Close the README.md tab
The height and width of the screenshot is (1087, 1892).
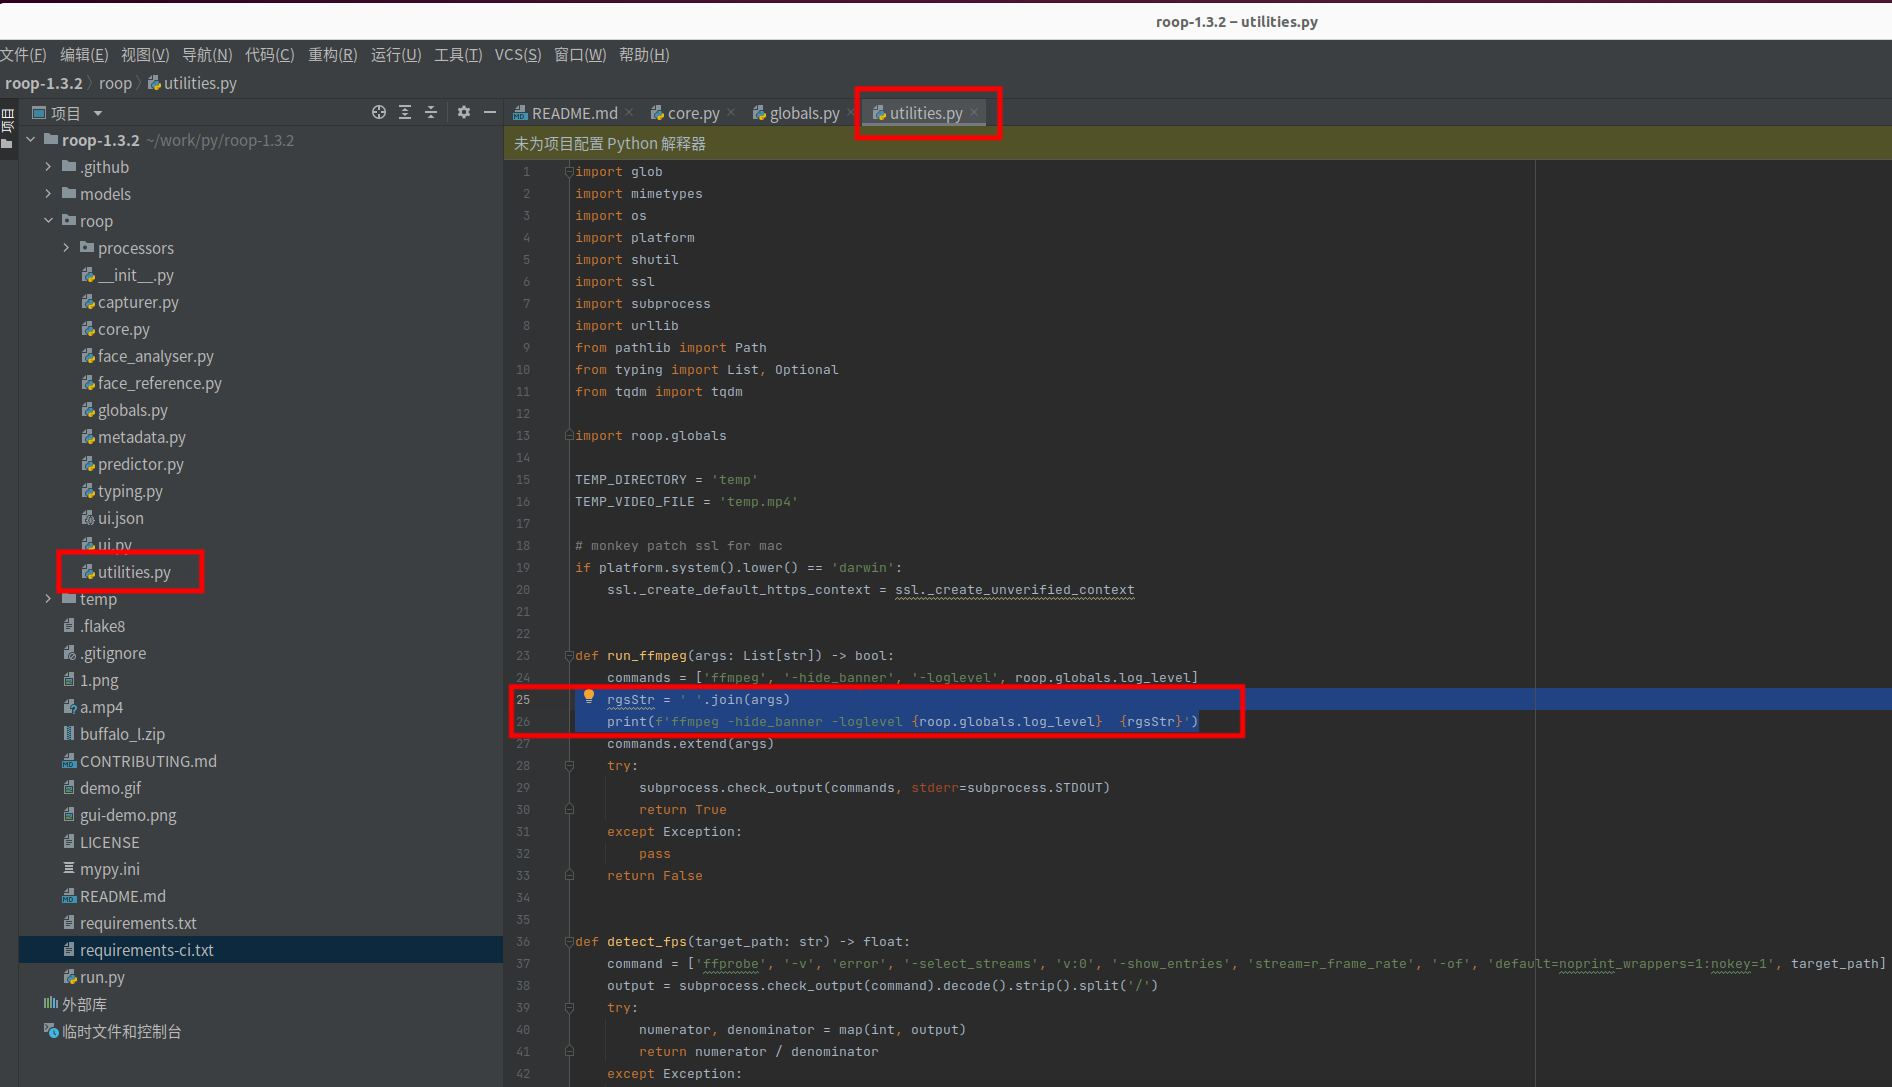click(x=630, y=112)
